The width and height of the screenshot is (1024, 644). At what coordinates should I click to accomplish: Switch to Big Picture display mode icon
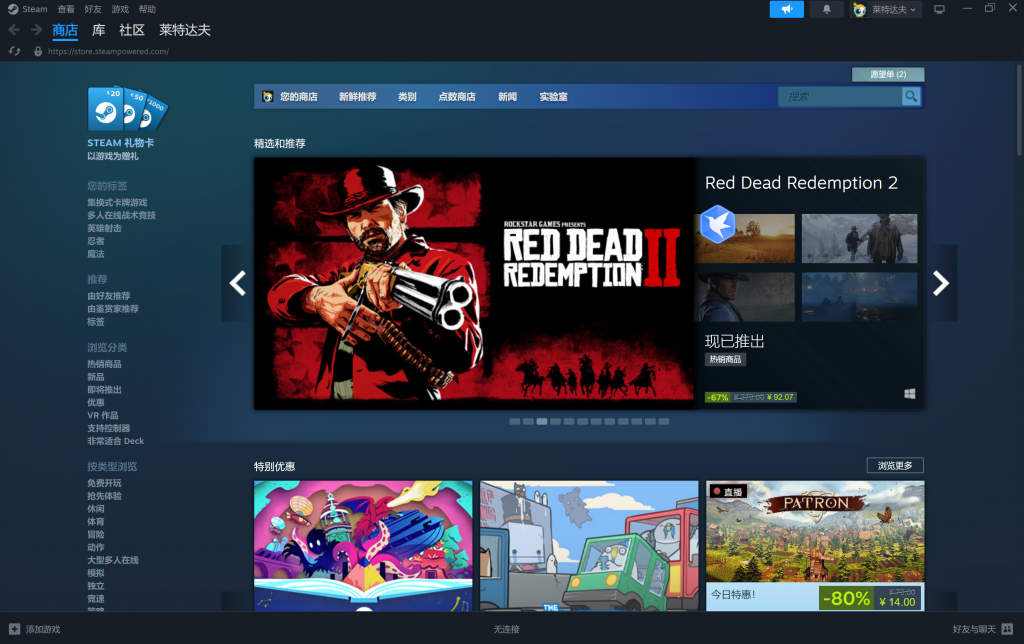(x=939, y=9)
